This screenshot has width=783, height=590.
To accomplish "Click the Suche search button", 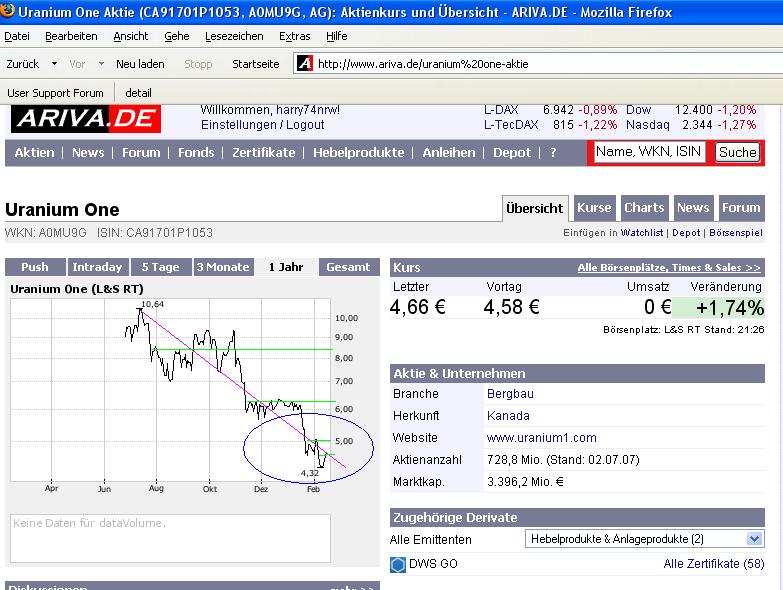I will pyautogui.click(x=738, y=152).
